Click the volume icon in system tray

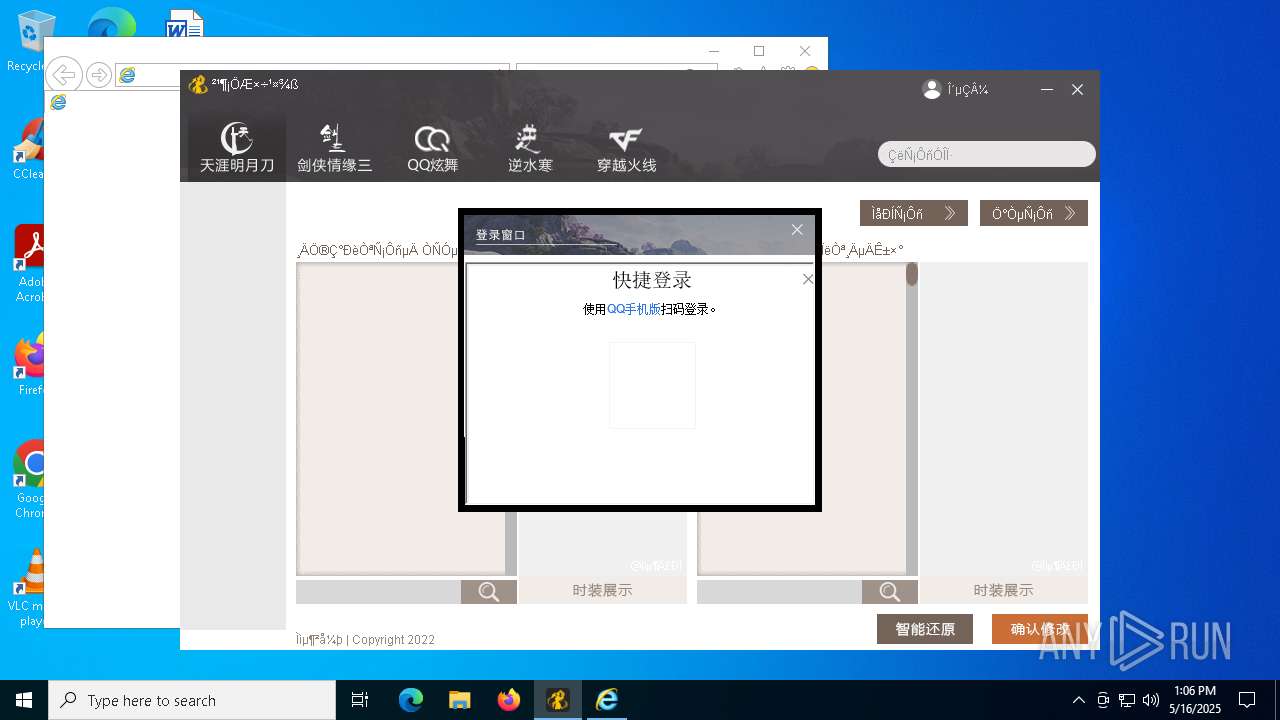[1151, 700]
